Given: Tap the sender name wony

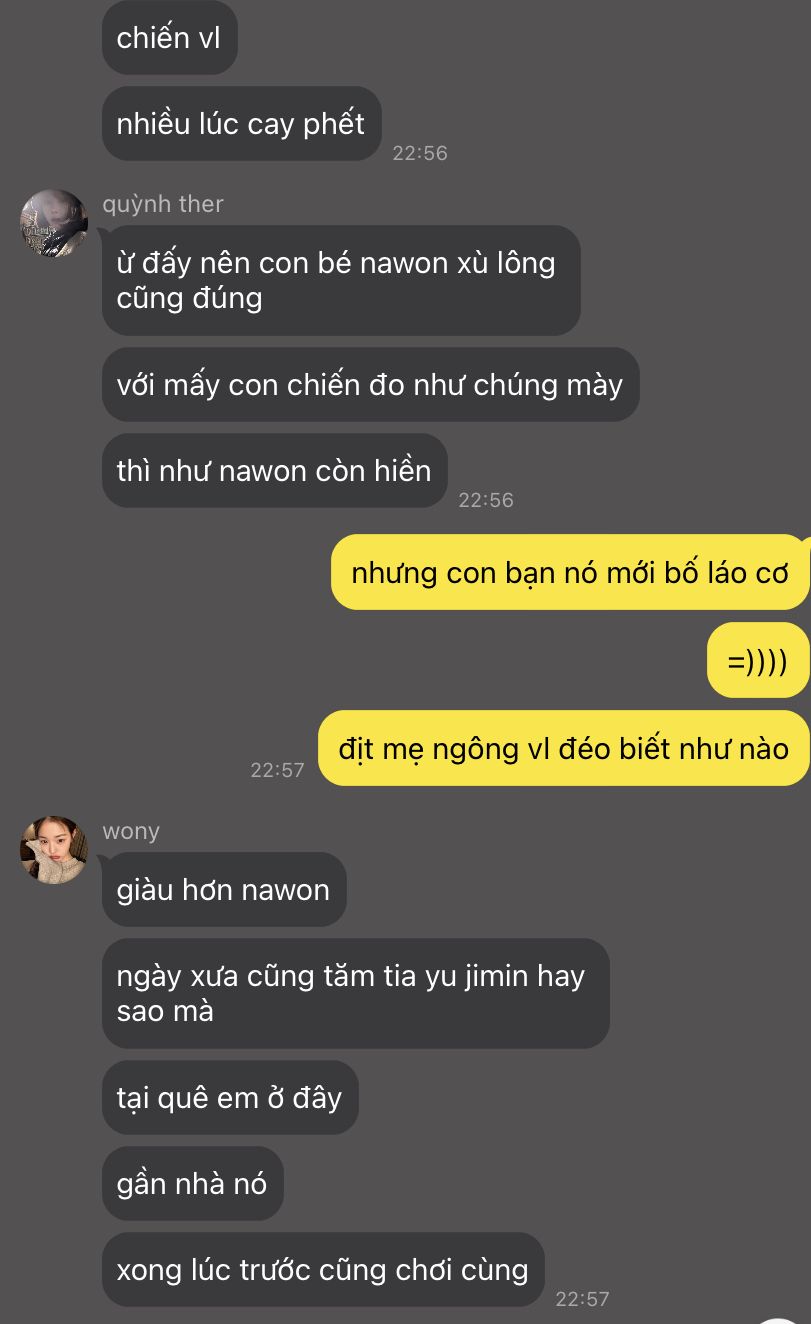Looking at the screenshot, I should 131,831.
